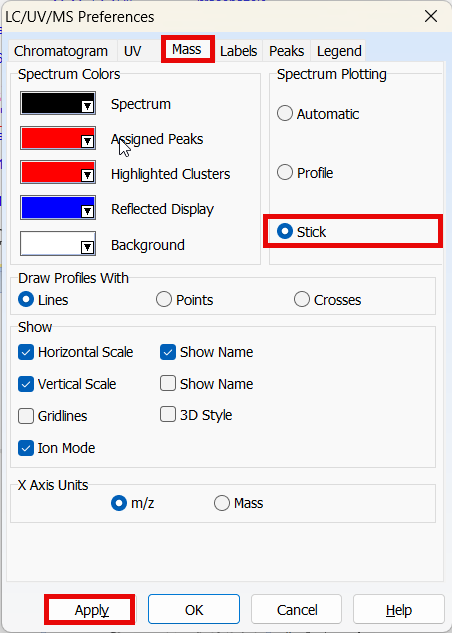Open the Assigned Peaks color dropdown arrow
This screenshot has width=452, height=633.
click(87, 141)
